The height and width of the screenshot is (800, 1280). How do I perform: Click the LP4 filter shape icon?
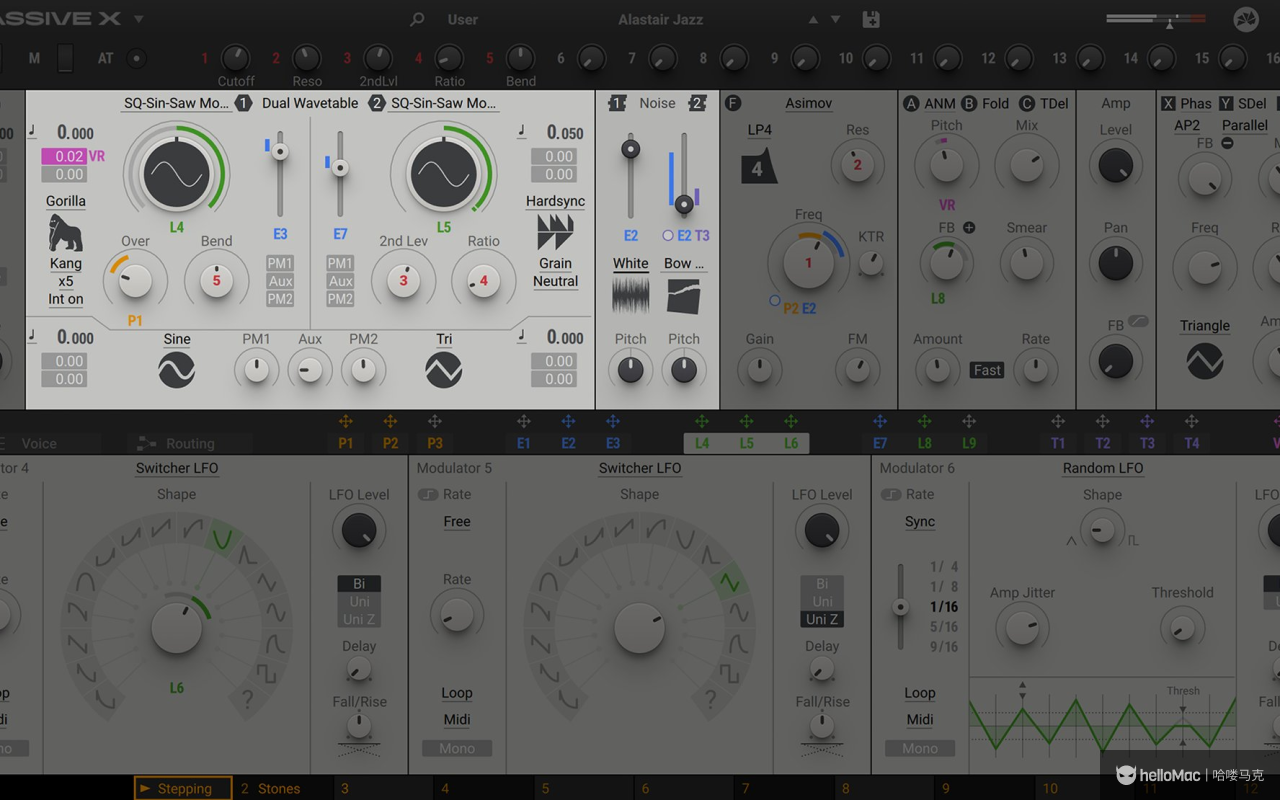click(x=759, y=167)
